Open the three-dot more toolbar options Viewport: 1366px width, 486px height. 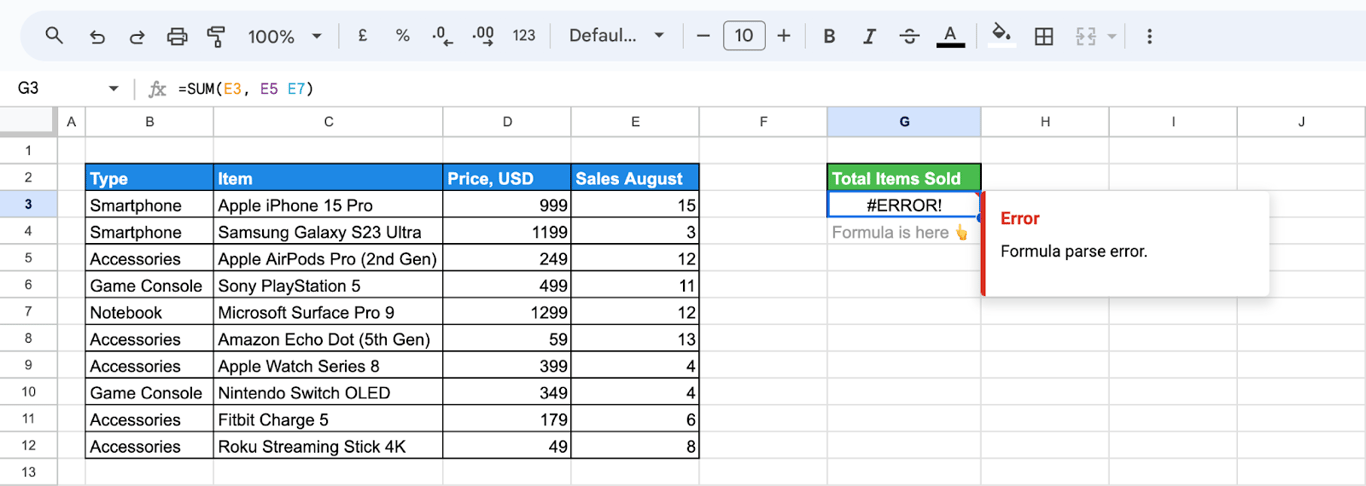(1149, 36)
